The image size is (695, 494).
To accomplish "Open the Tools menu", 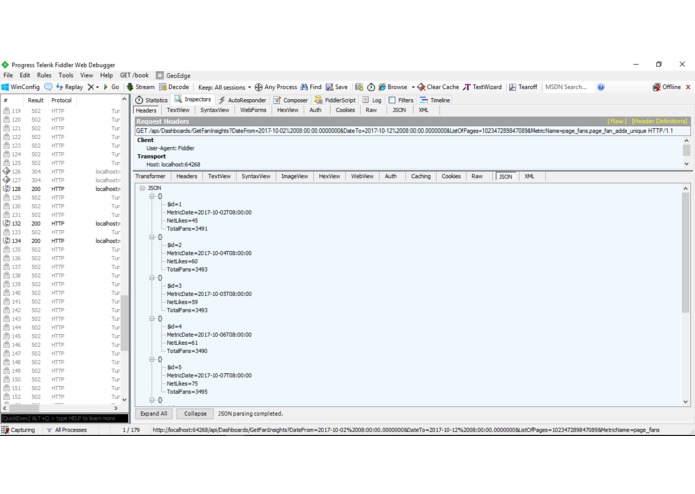I will click(x=66, y=75).
